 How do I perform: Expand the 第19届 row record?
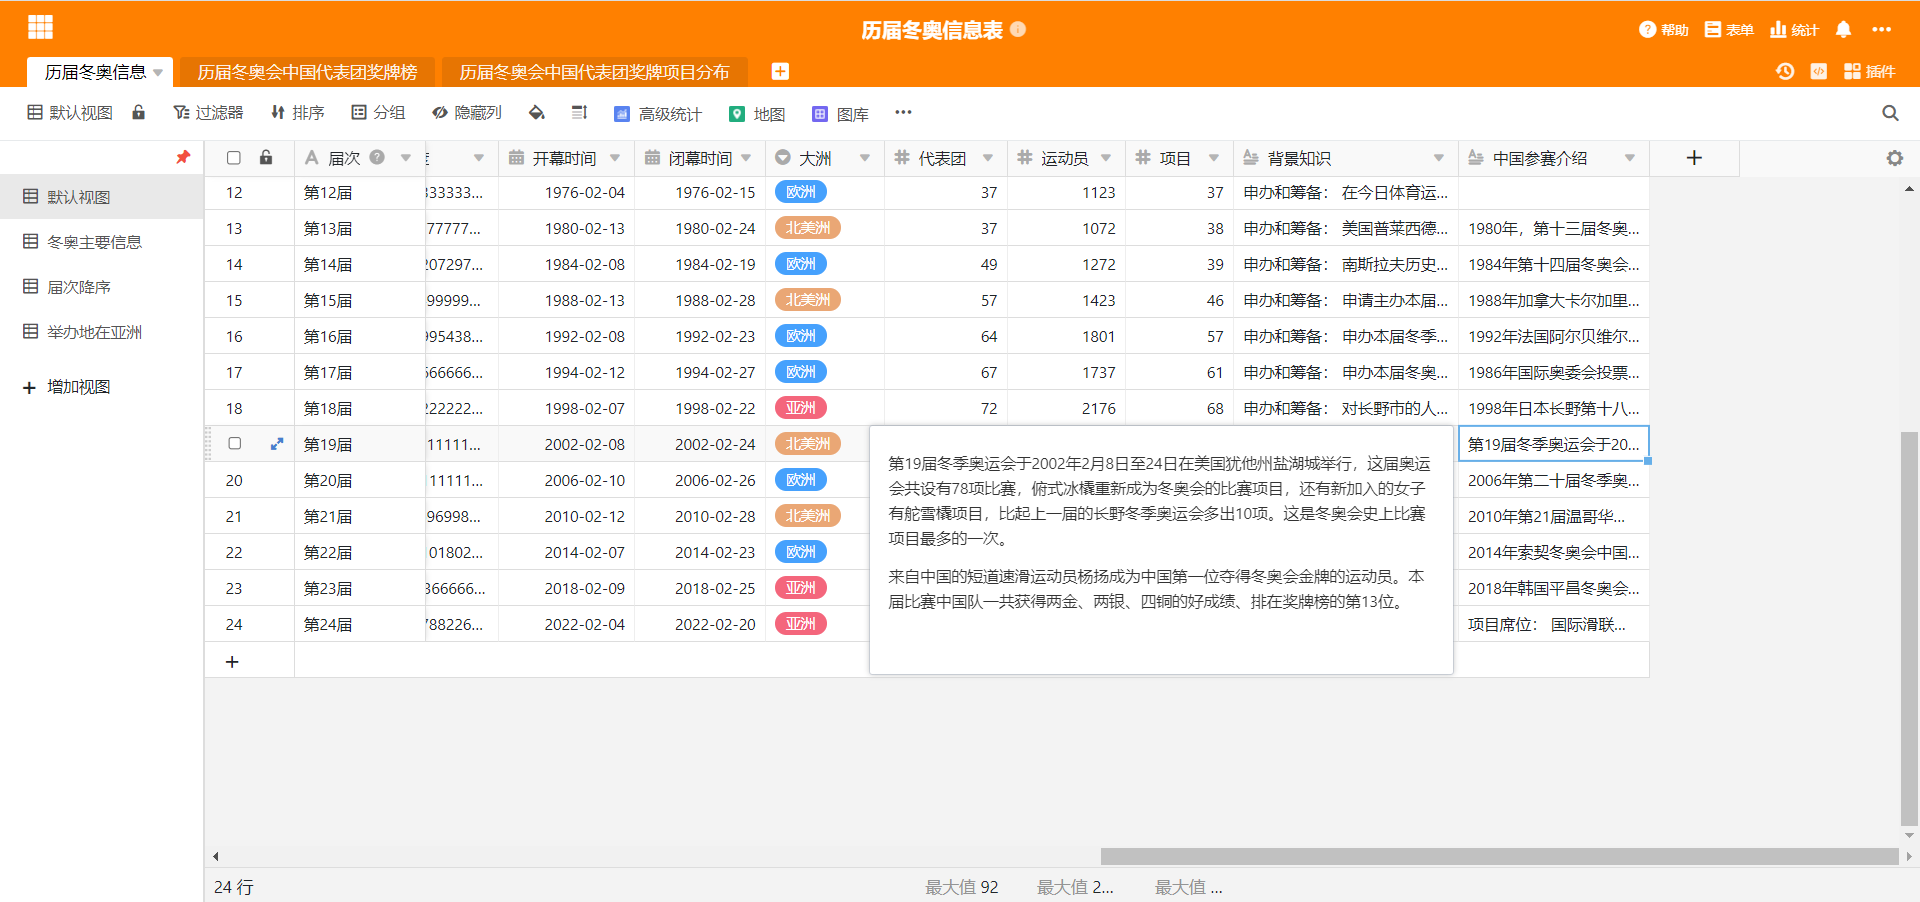coord(277,444)
